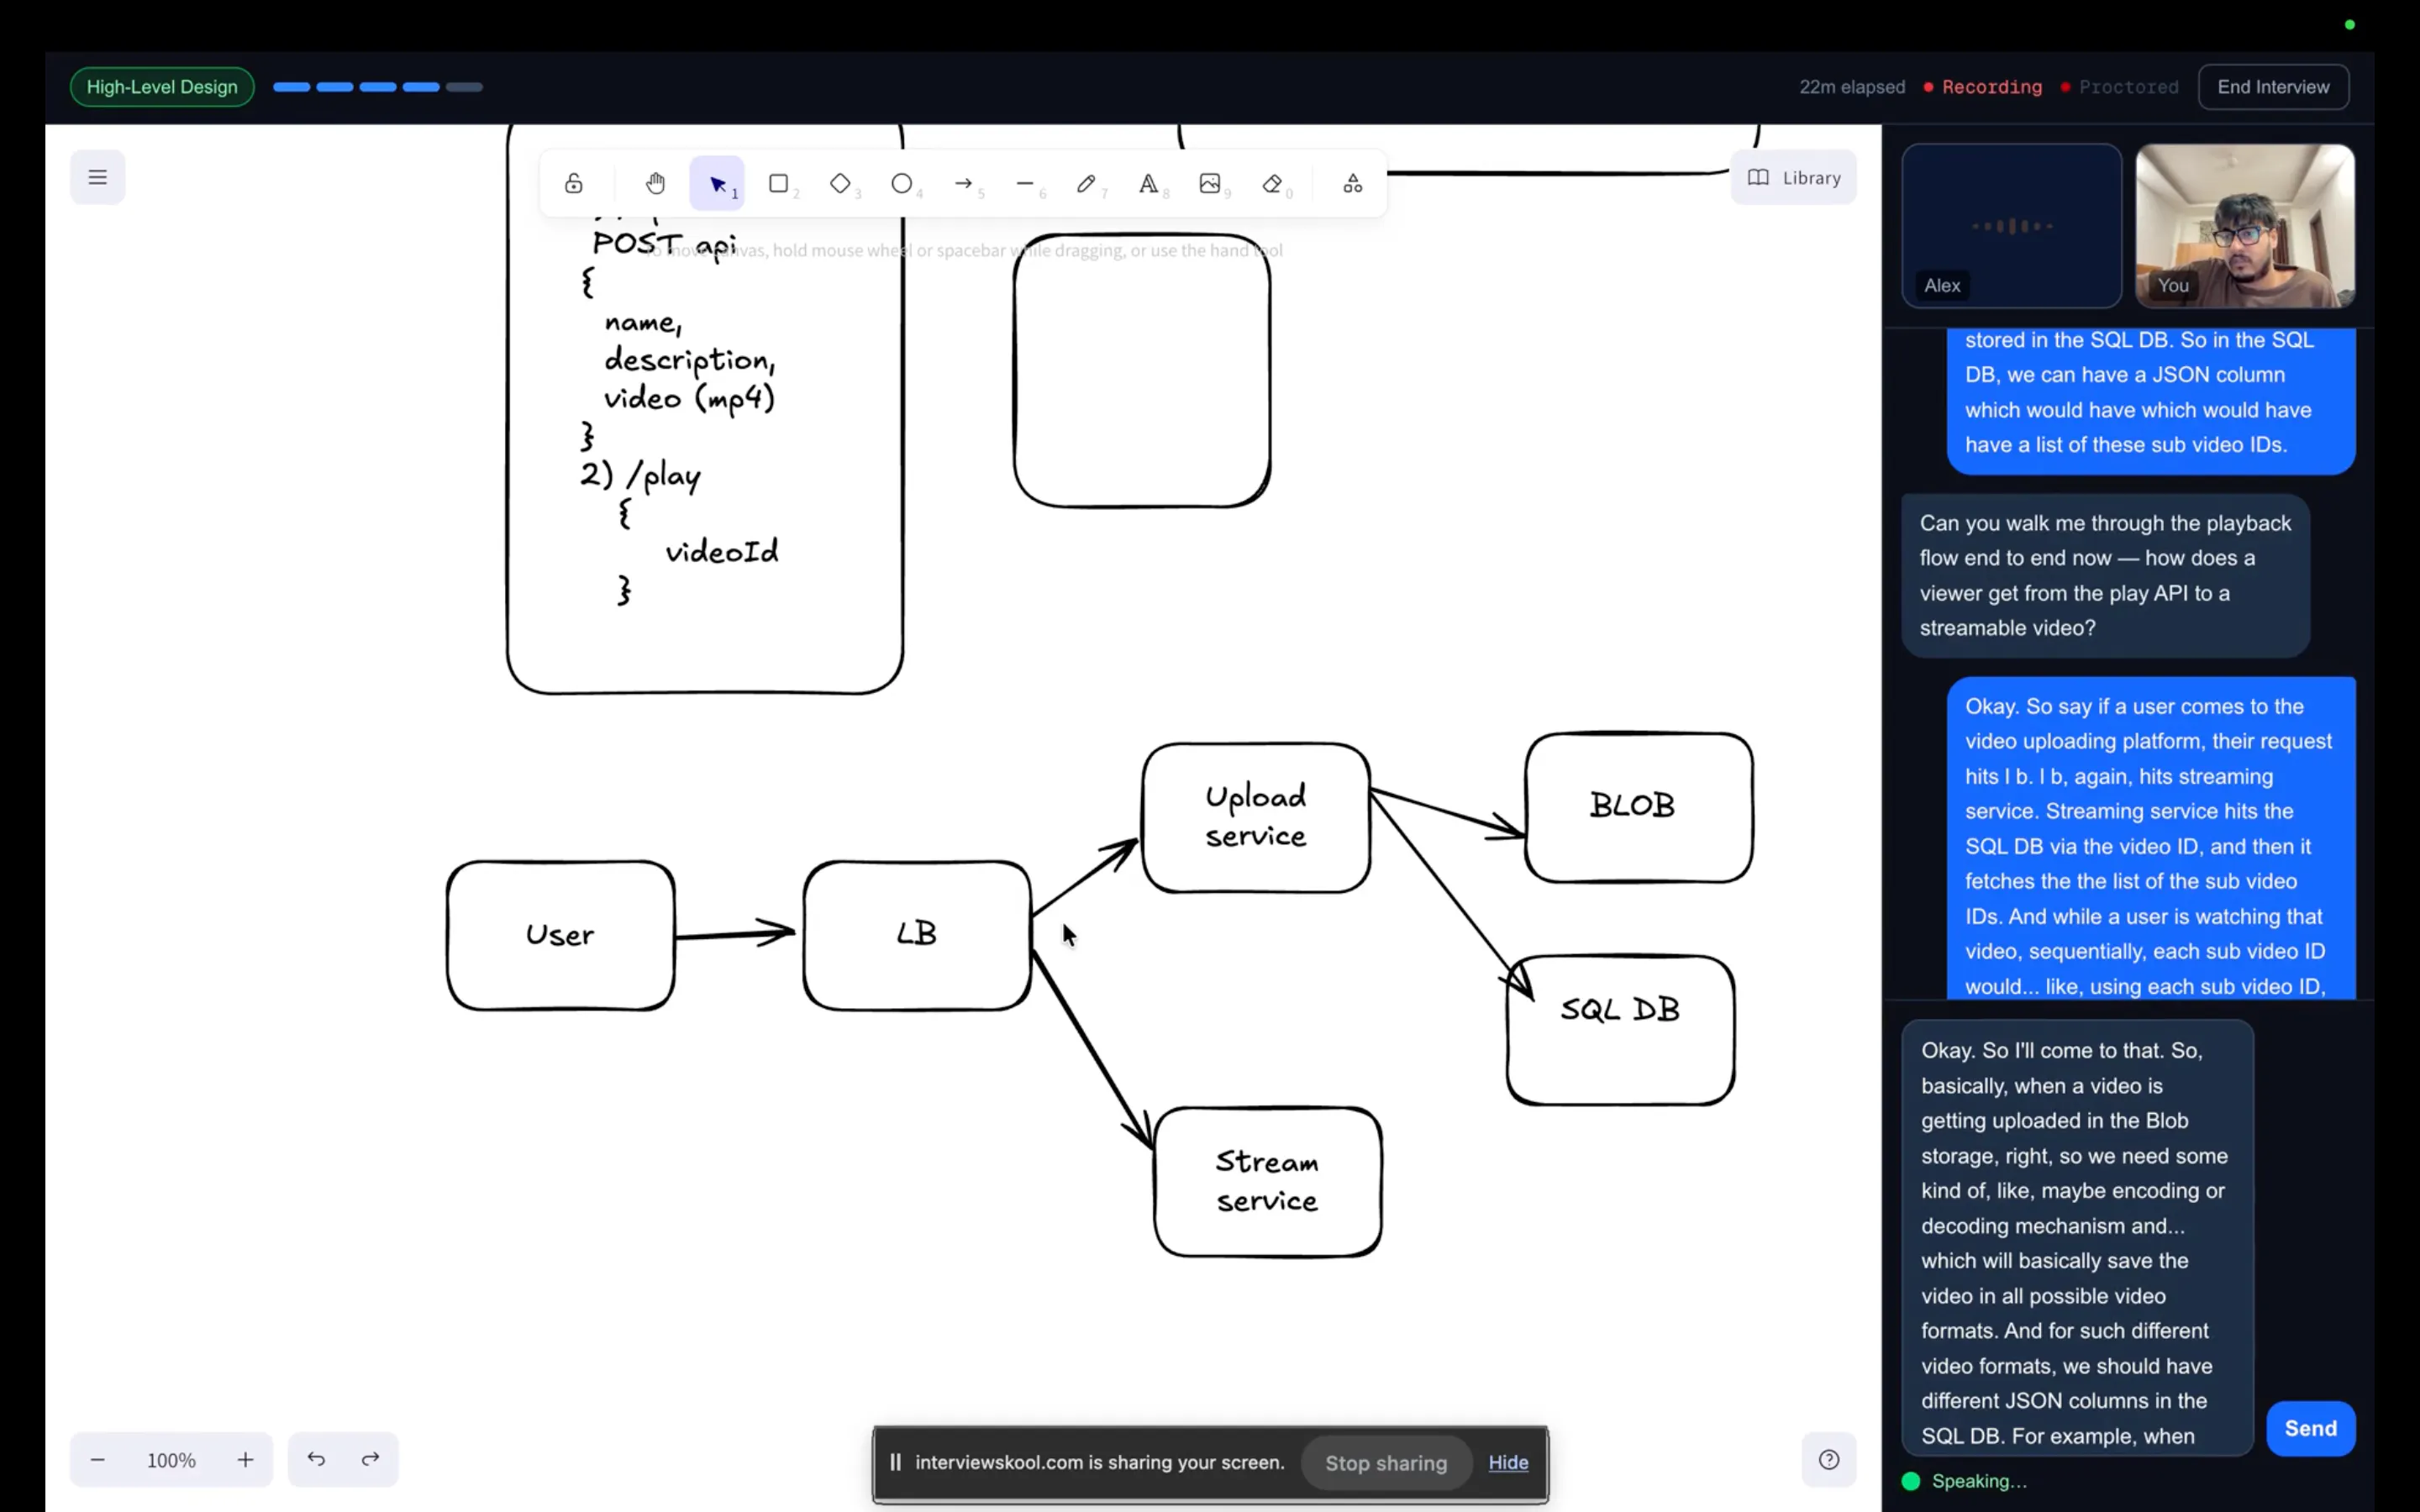Click the 'video (mp4)' text on canvas
Screen dimensions: 2420x1512
tap(689, 399)
